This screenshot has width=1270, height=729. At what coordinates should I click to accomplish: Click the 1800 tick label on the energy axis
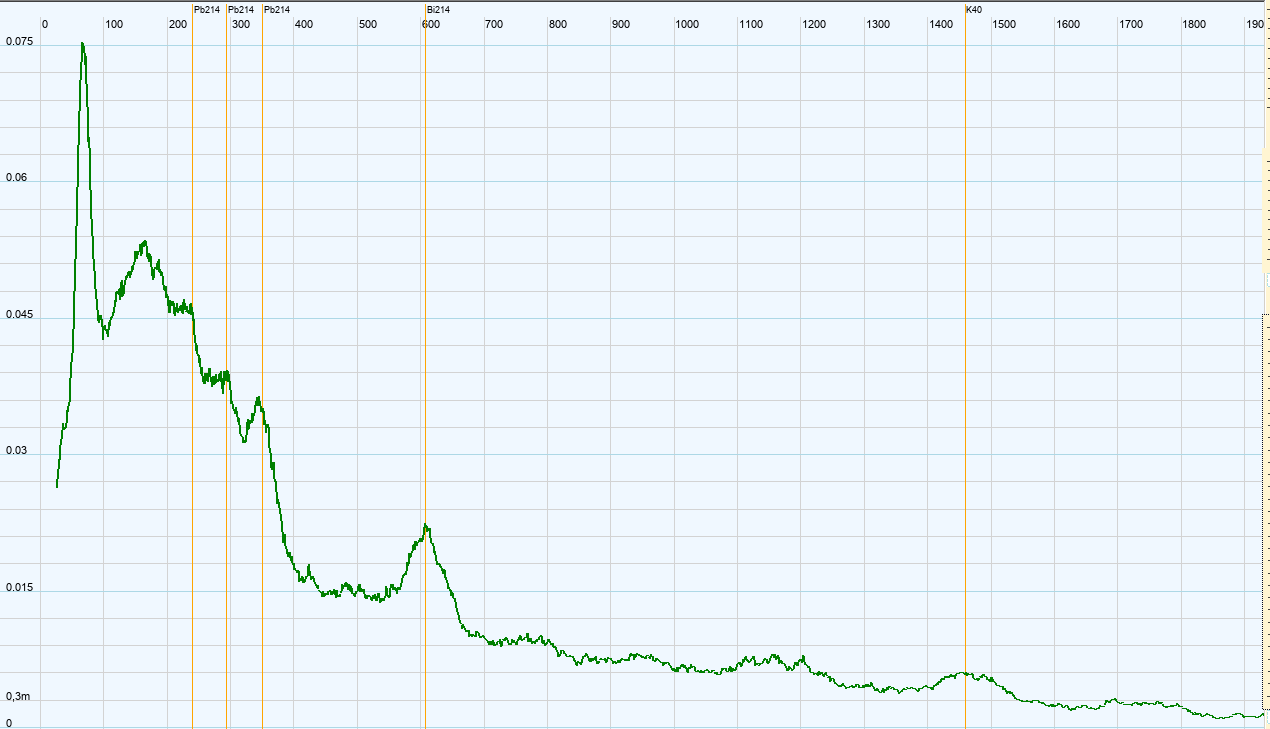tap(1194, 24)
